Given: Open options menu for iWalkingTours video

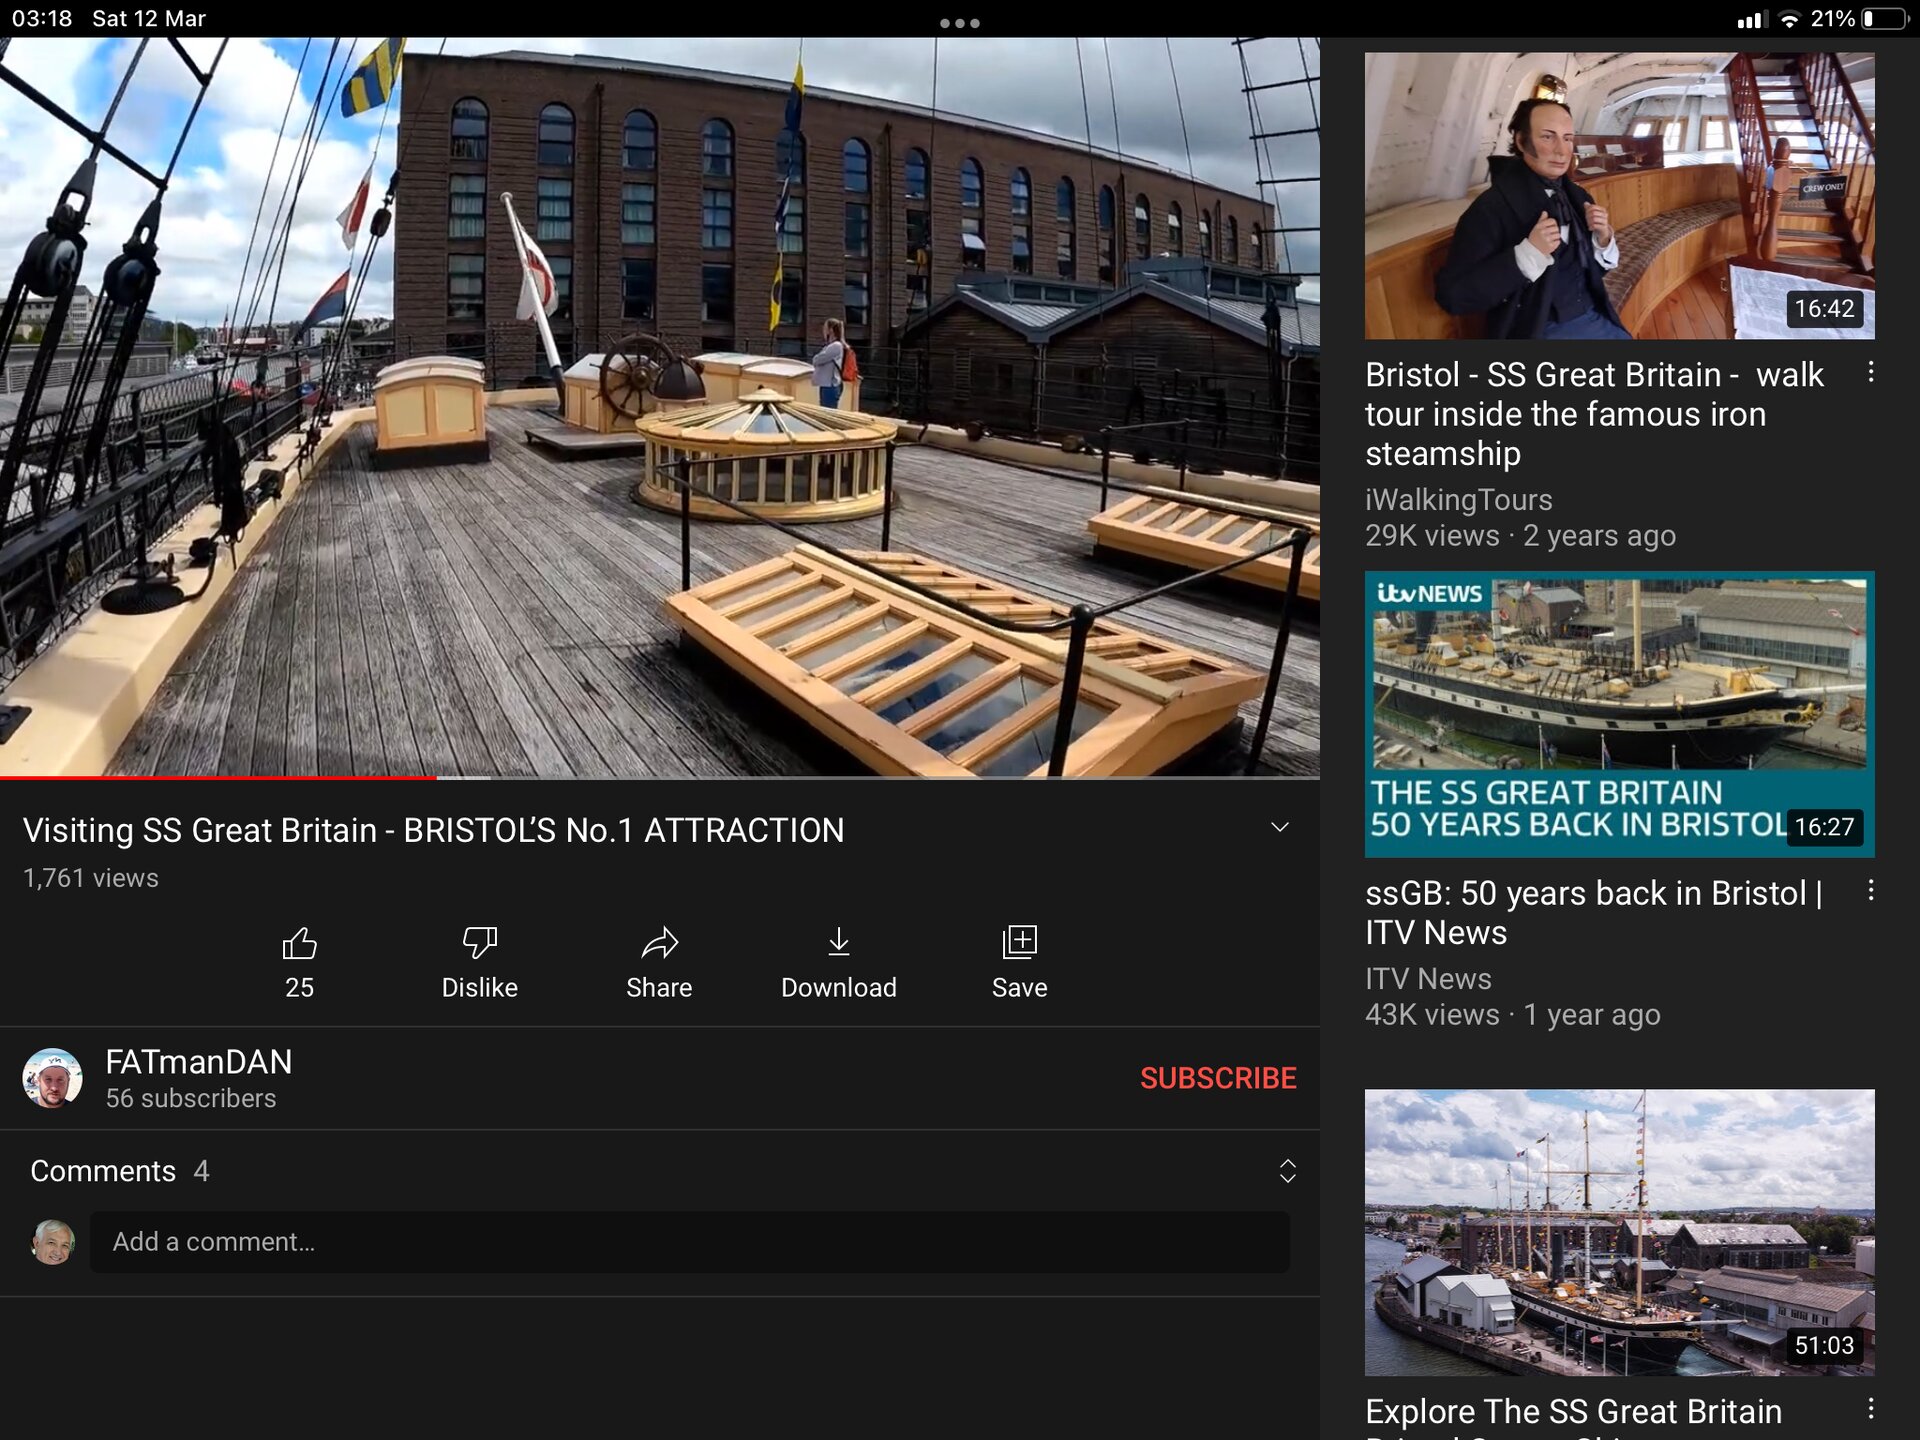Looking at the screenshot, I should tap(1870, 373).
